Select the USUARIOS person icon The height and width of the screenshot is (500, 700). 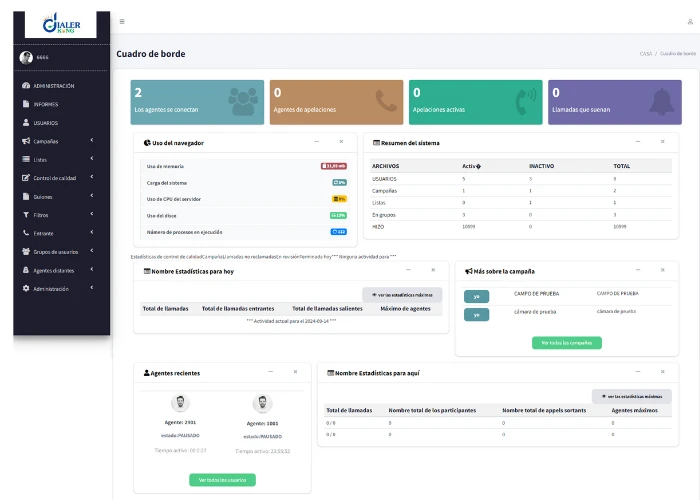(x=26, y=122)
